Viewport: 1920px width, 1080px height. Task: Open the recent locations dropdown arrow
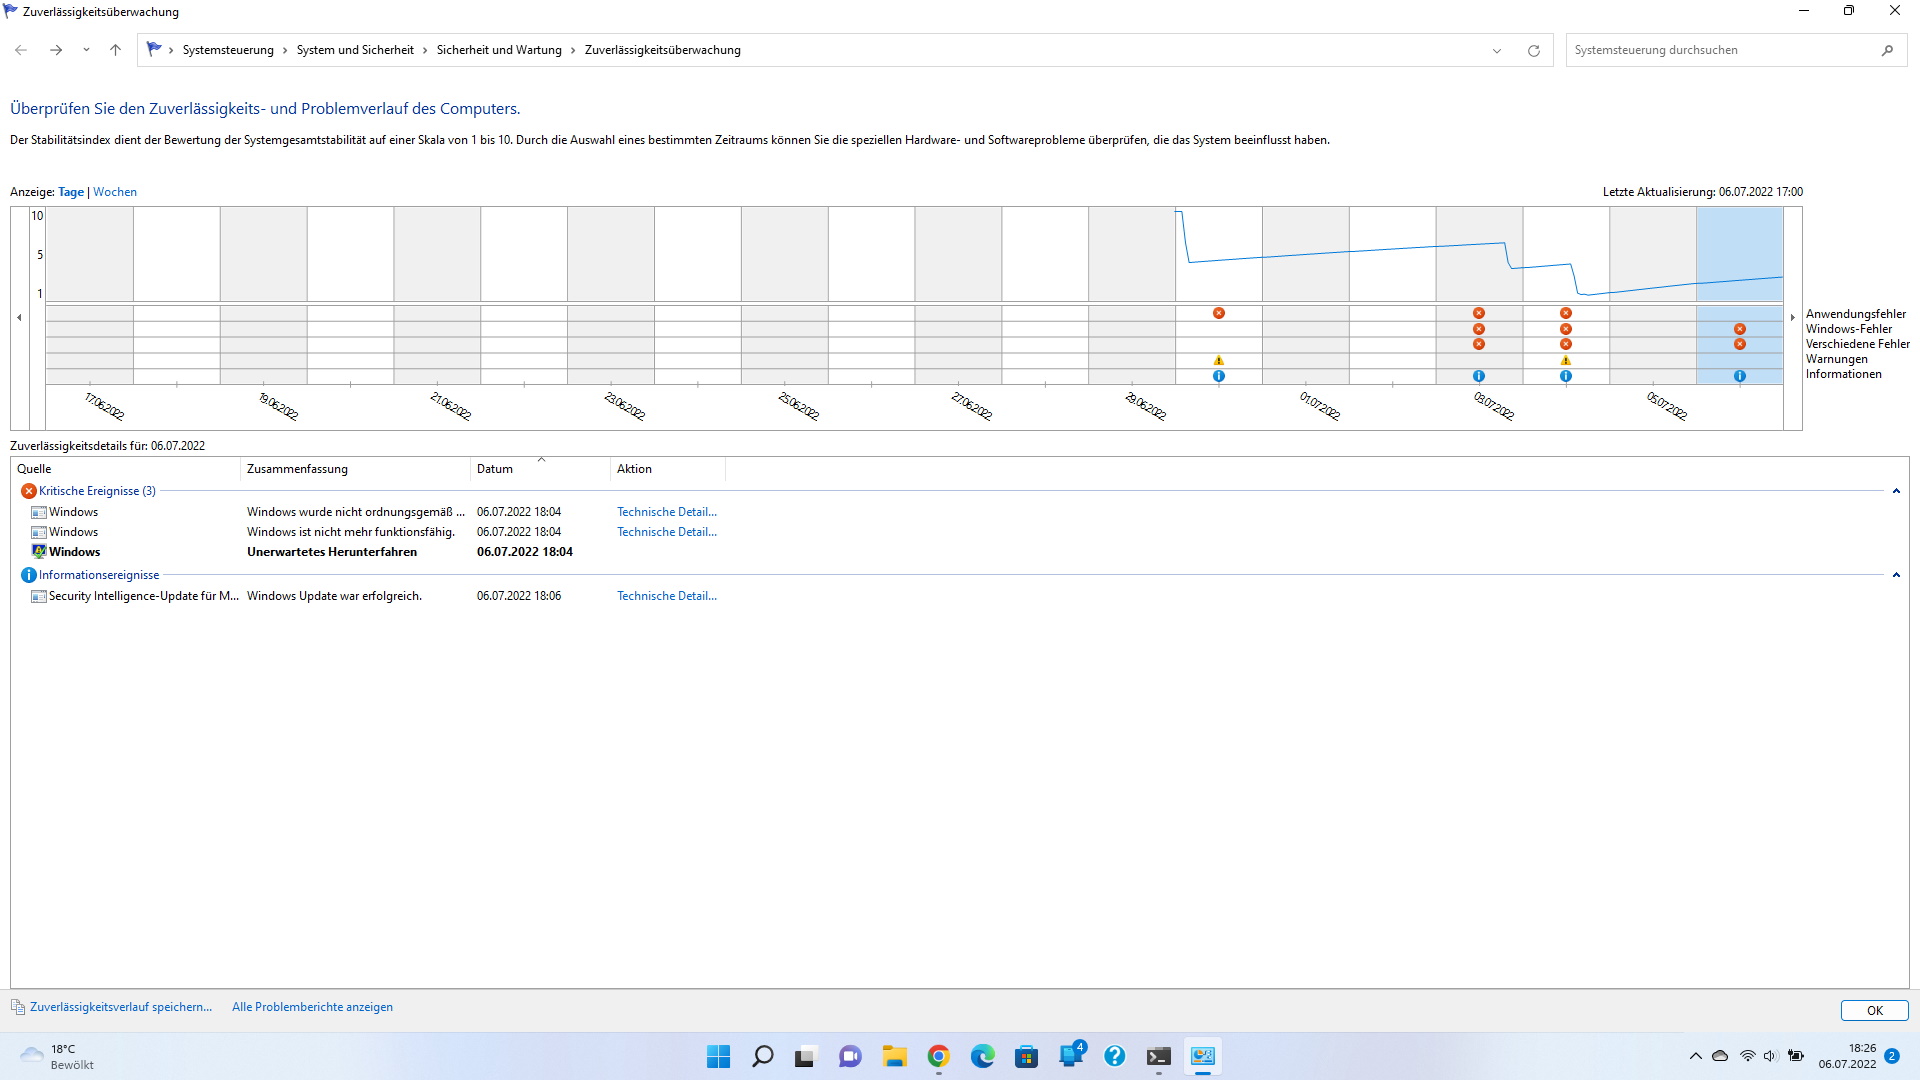pyautogui.click(x=86, y=50)
